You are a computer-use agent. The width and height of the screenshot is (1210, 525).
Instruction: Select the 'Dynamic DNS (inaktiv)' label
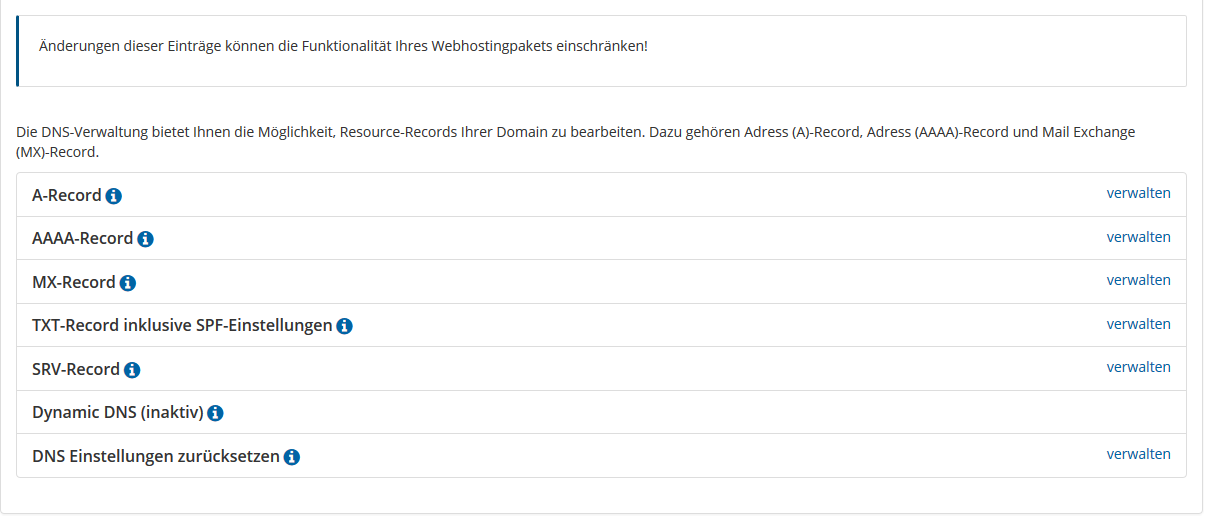click(x=118, y=412)
